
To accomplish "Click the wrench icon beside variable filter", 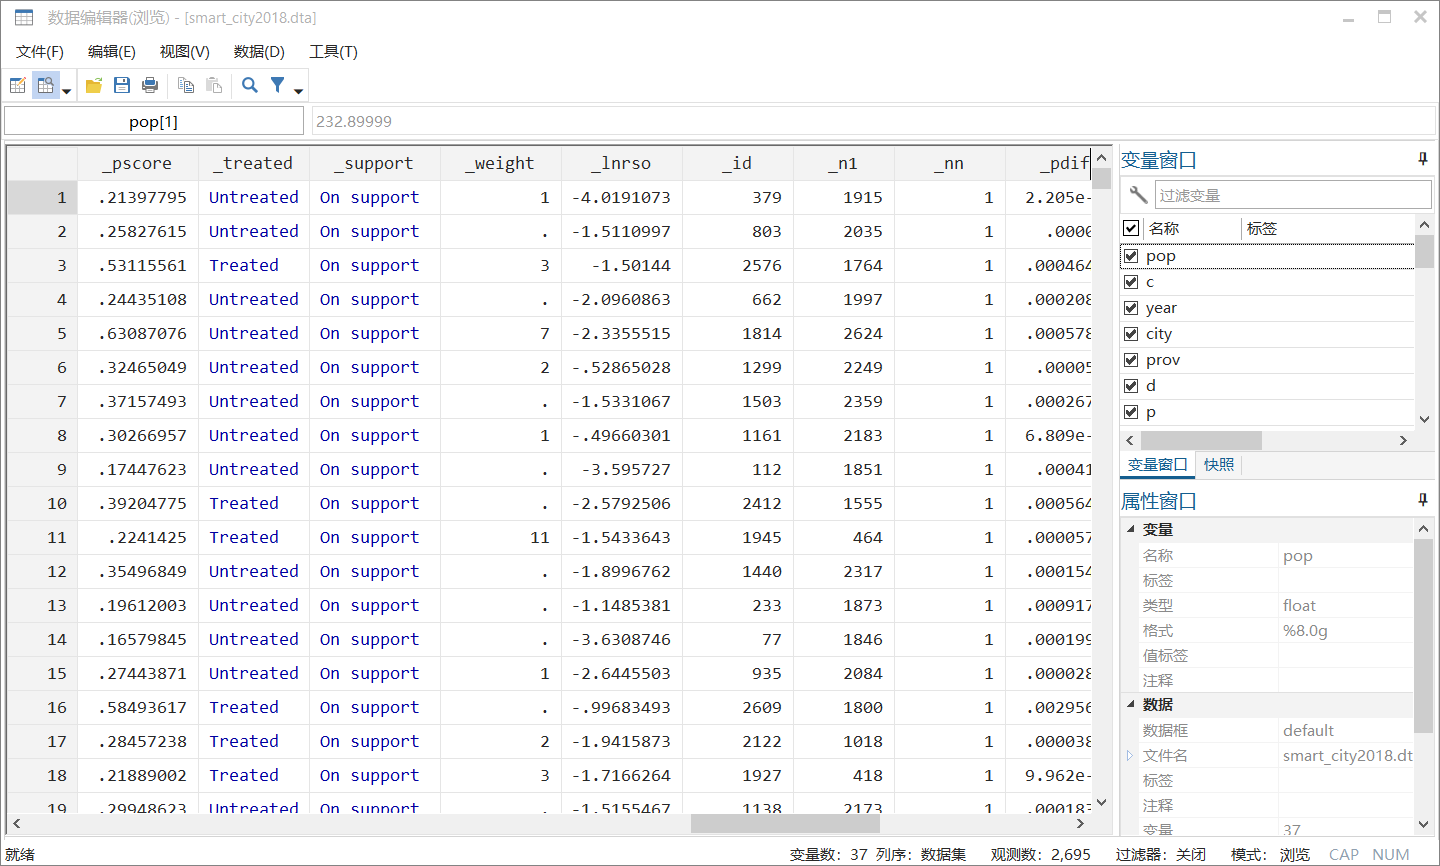I will tap(1138, 195).
